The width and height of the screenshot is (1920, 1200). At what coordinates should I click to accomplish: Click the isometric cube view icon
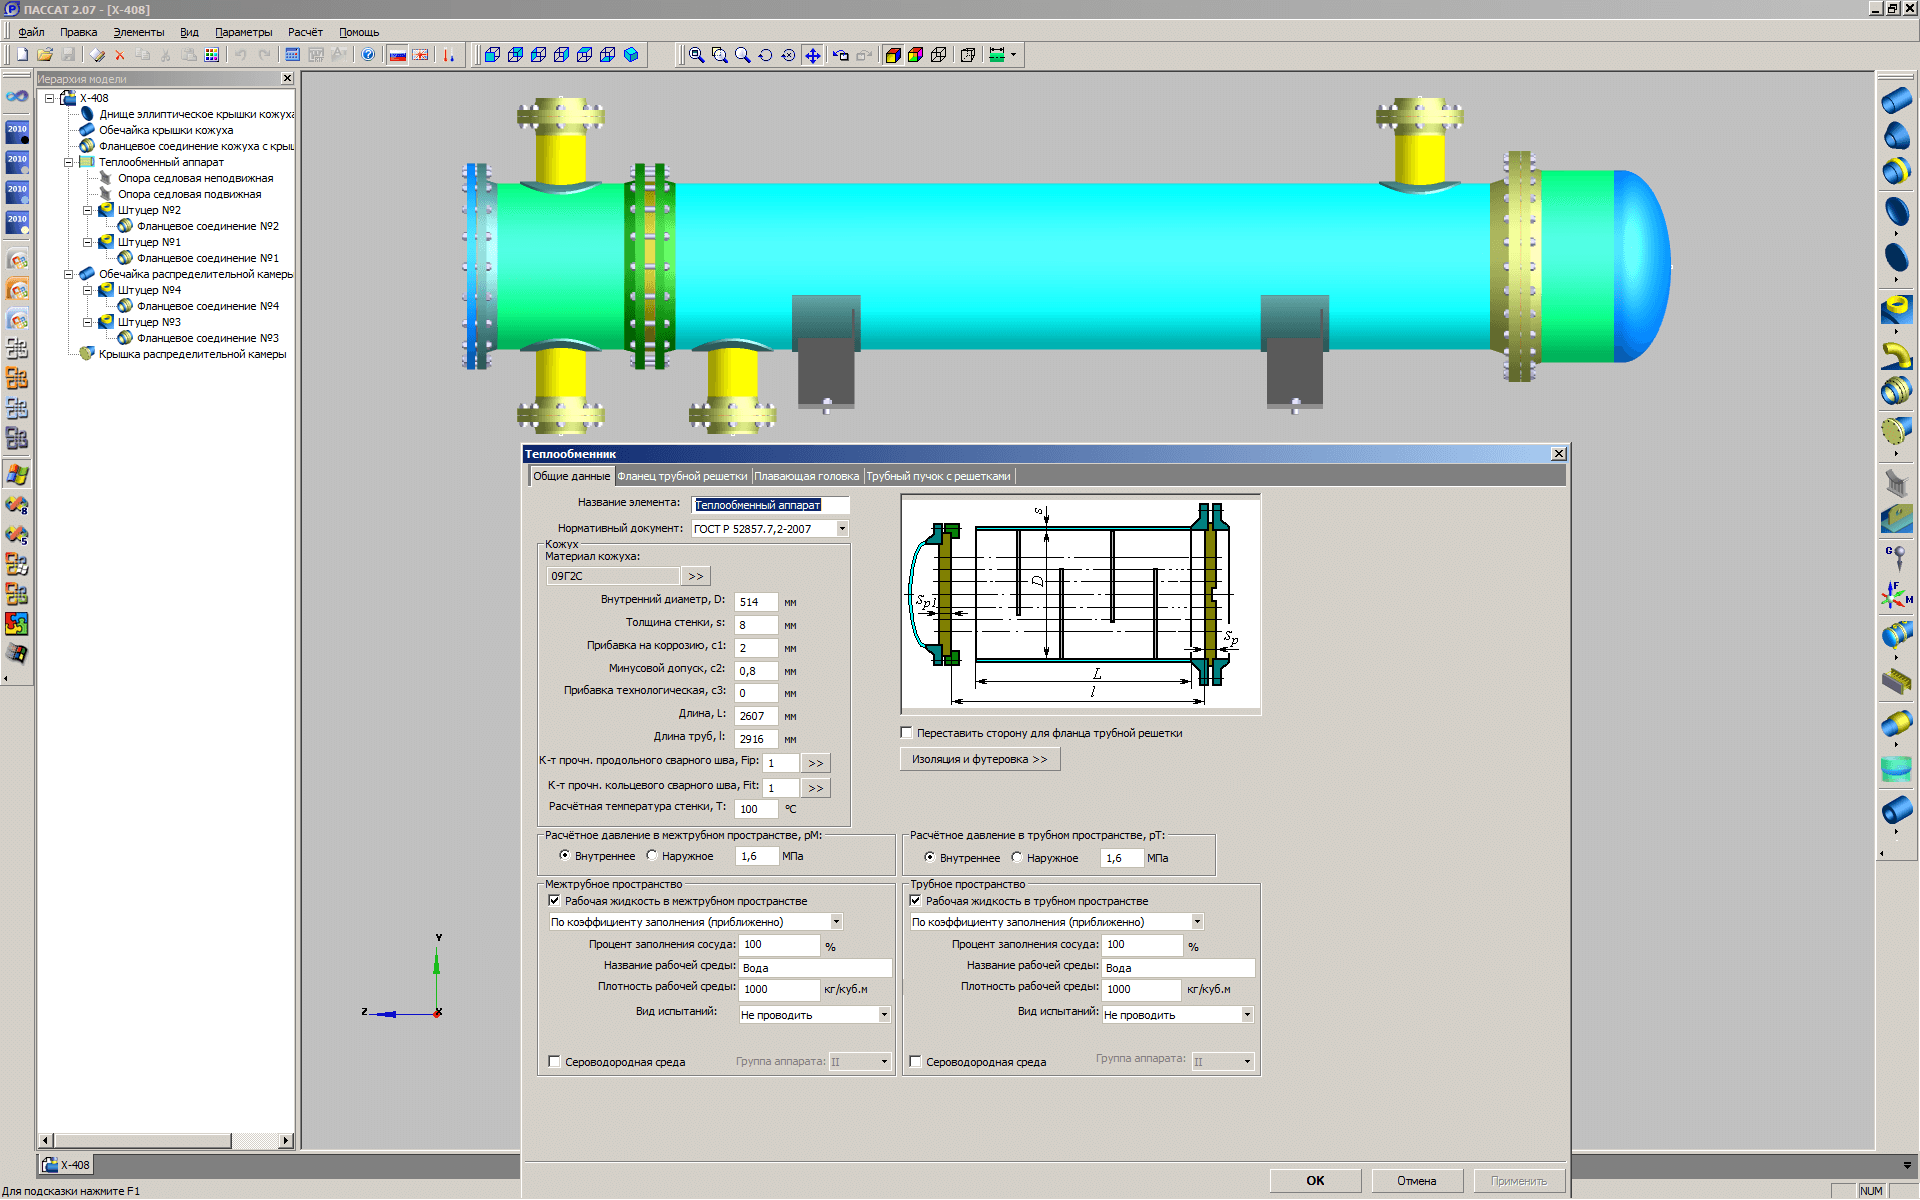coord(631,55)
